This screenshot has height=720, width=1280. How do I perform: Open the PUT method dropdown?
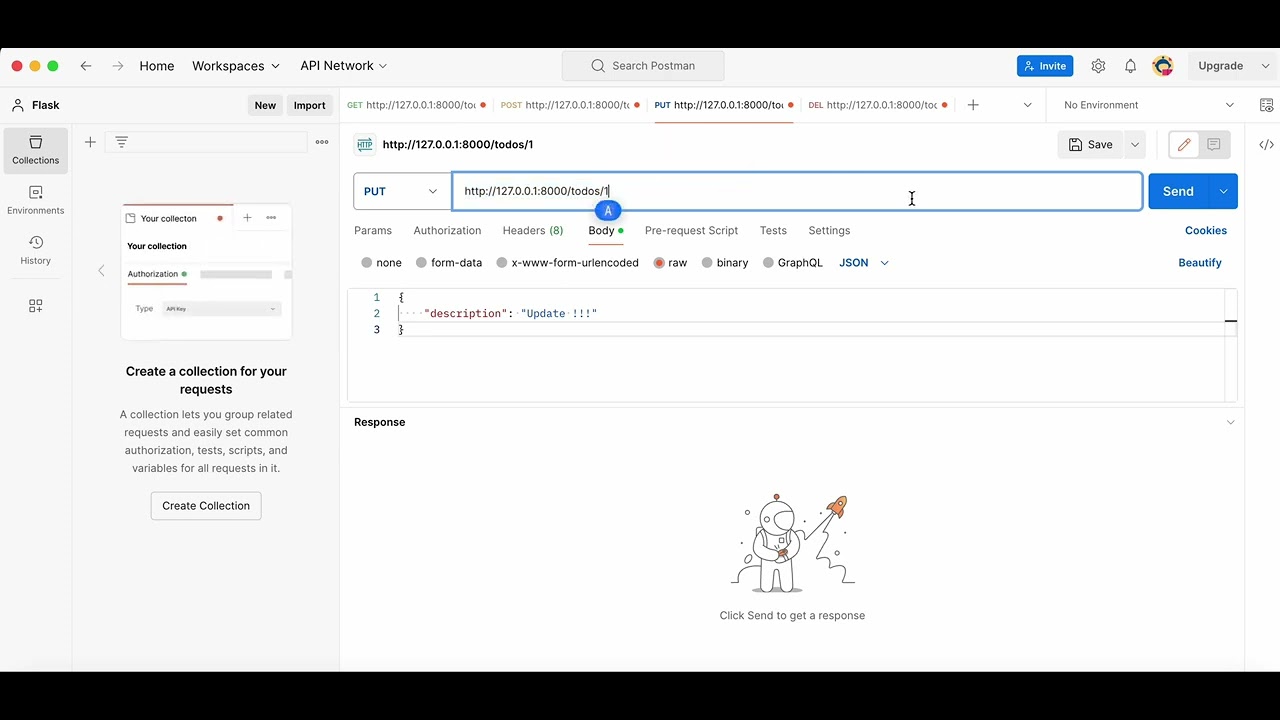400,191
